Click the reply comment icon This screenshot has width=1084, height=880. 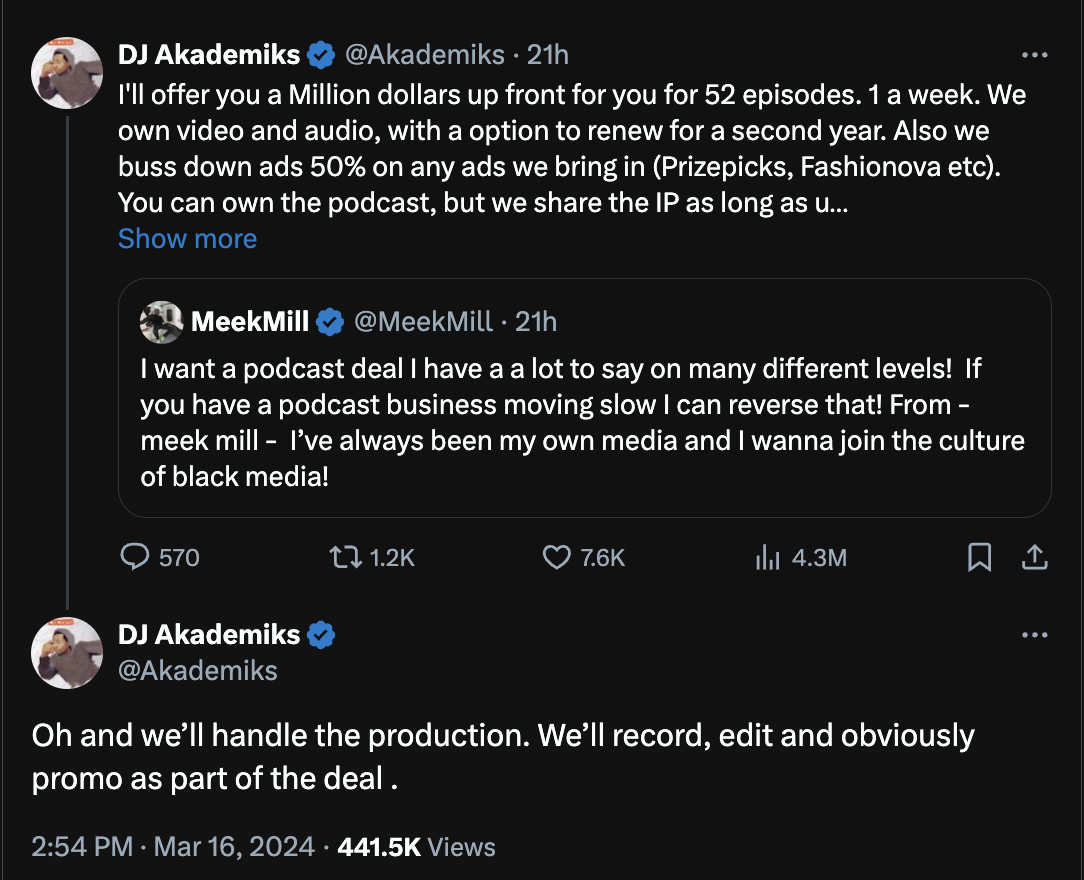click(134, 557)
